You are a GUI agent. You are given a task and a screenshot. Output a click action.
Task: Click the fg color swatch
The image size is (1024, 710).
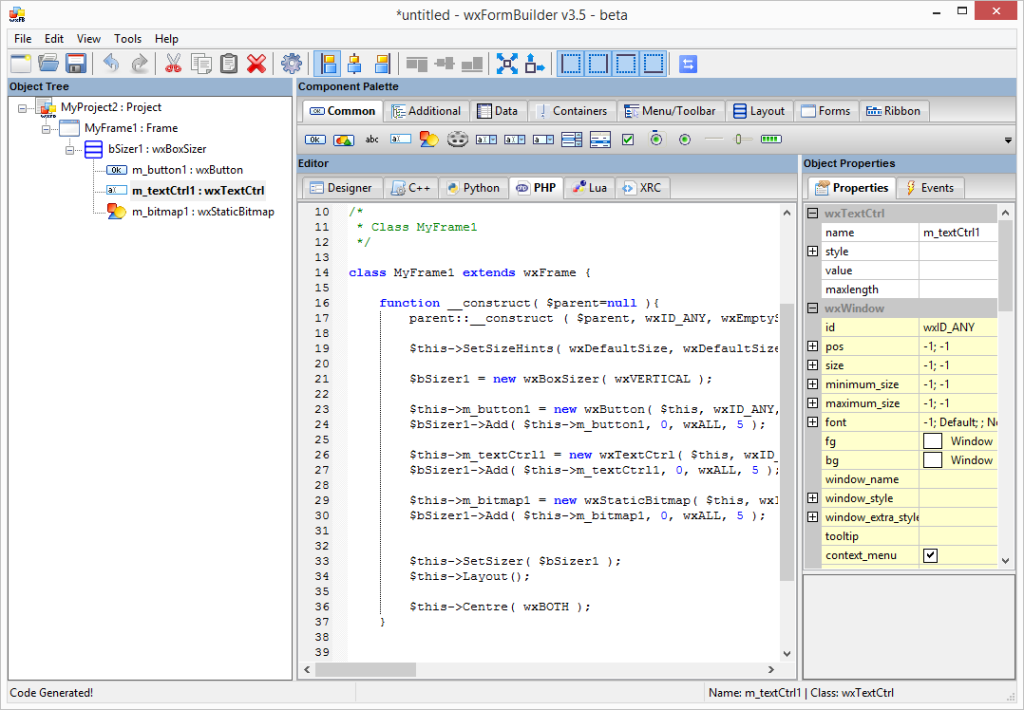(932, 442)
